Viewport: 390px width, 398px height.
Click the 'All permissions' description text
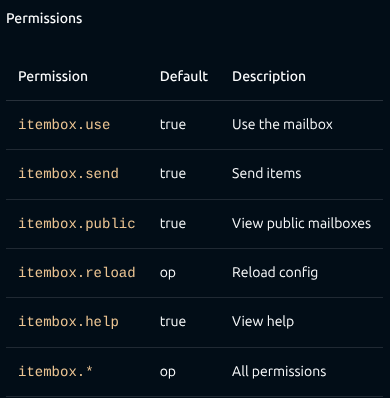click(x=279, y=371)
